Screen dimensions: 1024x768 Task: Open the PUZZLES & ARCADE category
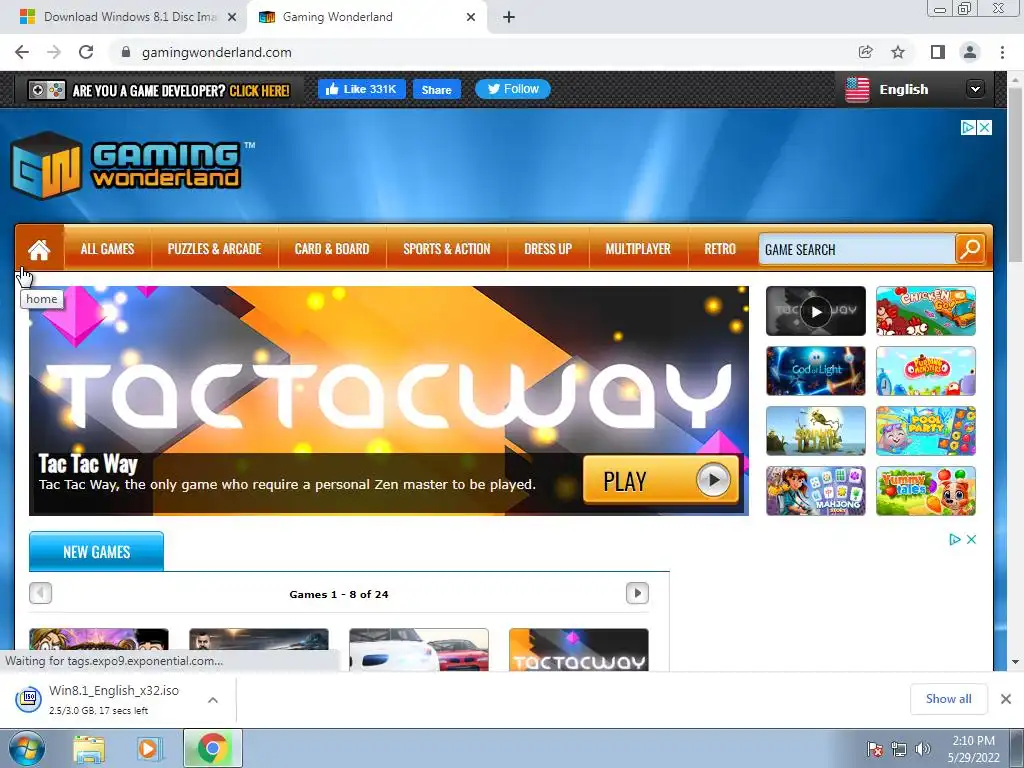pos(214,249)
